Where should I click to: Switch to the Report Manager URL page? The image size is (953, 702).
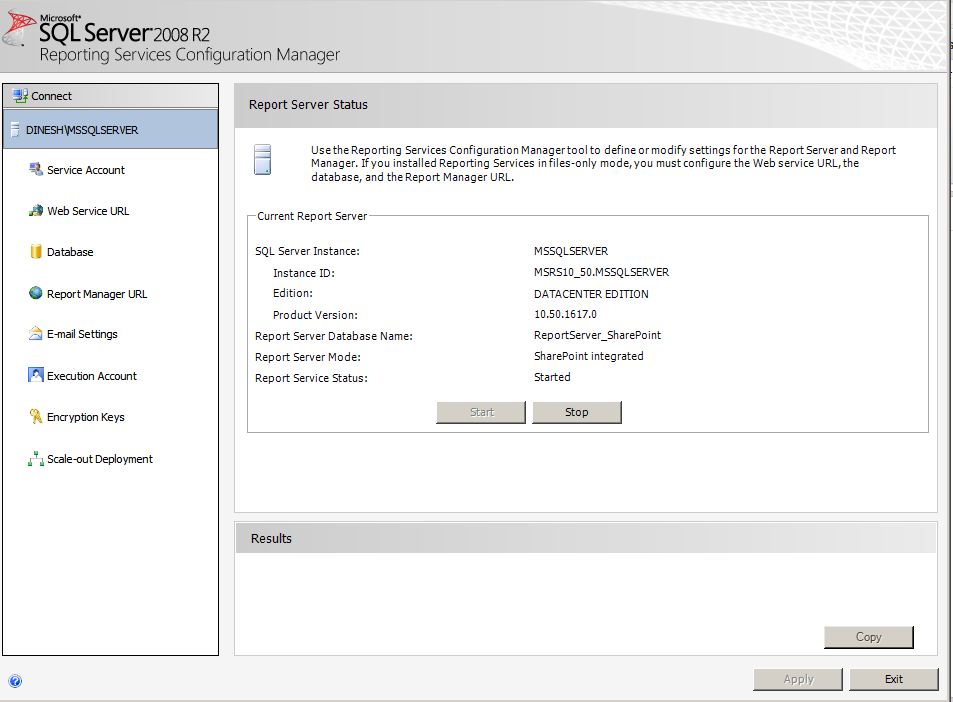[97, 294]
